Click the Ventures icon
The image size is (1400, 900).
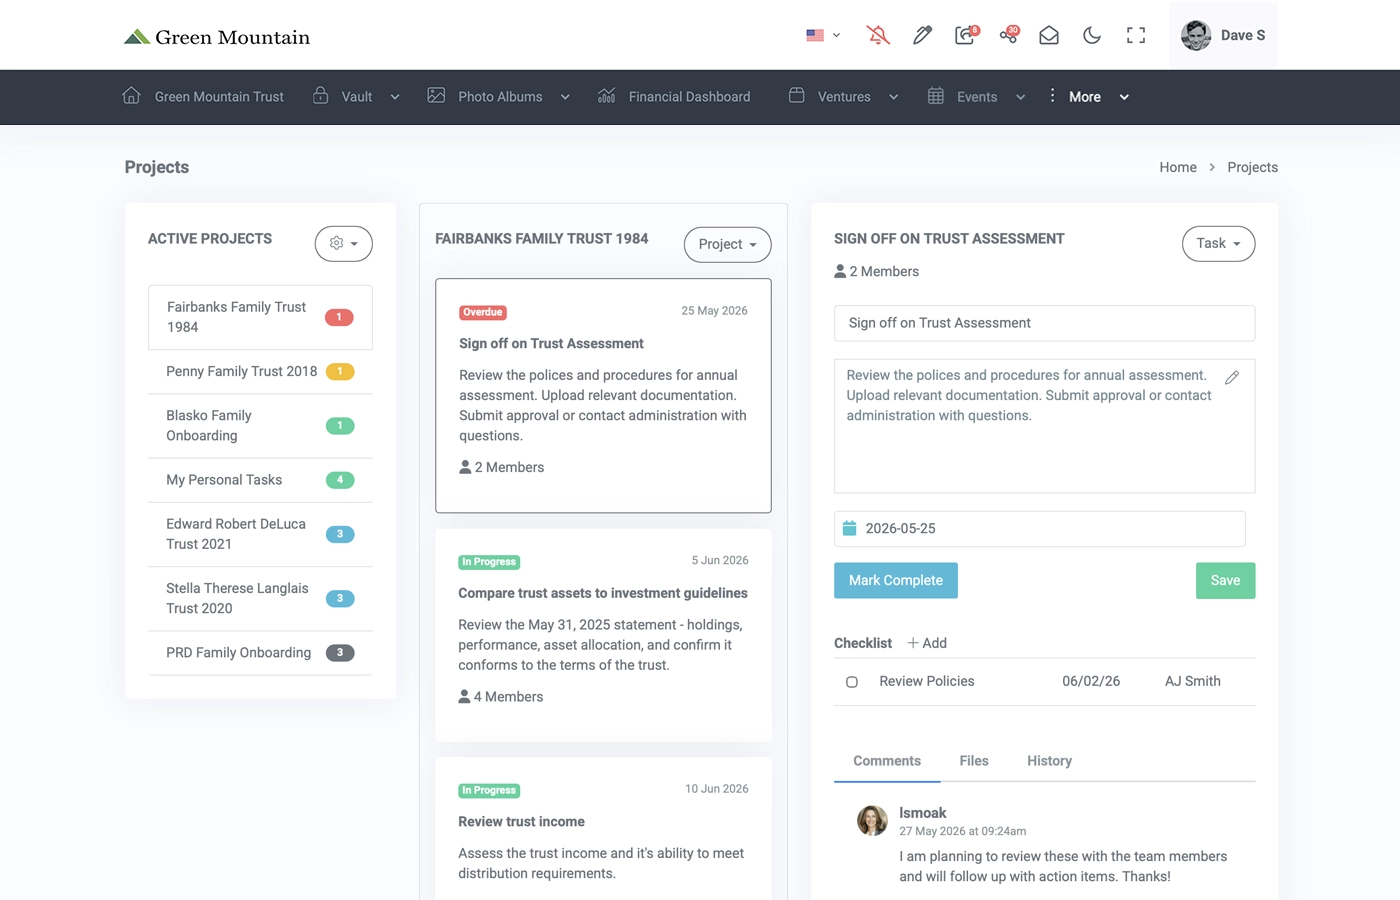coord(796,96)
